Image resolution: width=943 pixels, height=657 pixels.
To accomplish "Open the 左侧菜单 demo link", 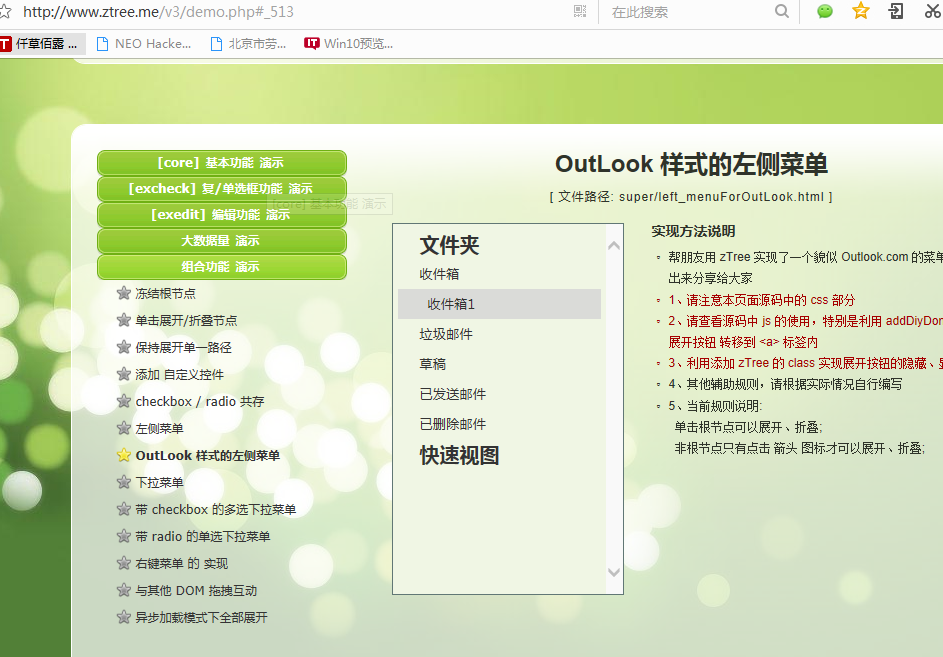I will tap(159, 428).
